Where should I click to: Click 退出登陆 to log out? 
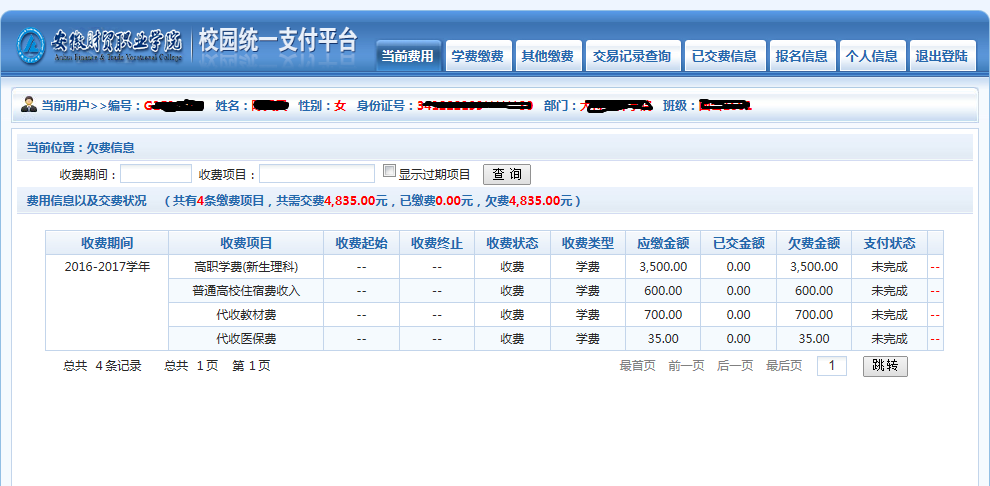pyautogui.click(x=942, y=57)
